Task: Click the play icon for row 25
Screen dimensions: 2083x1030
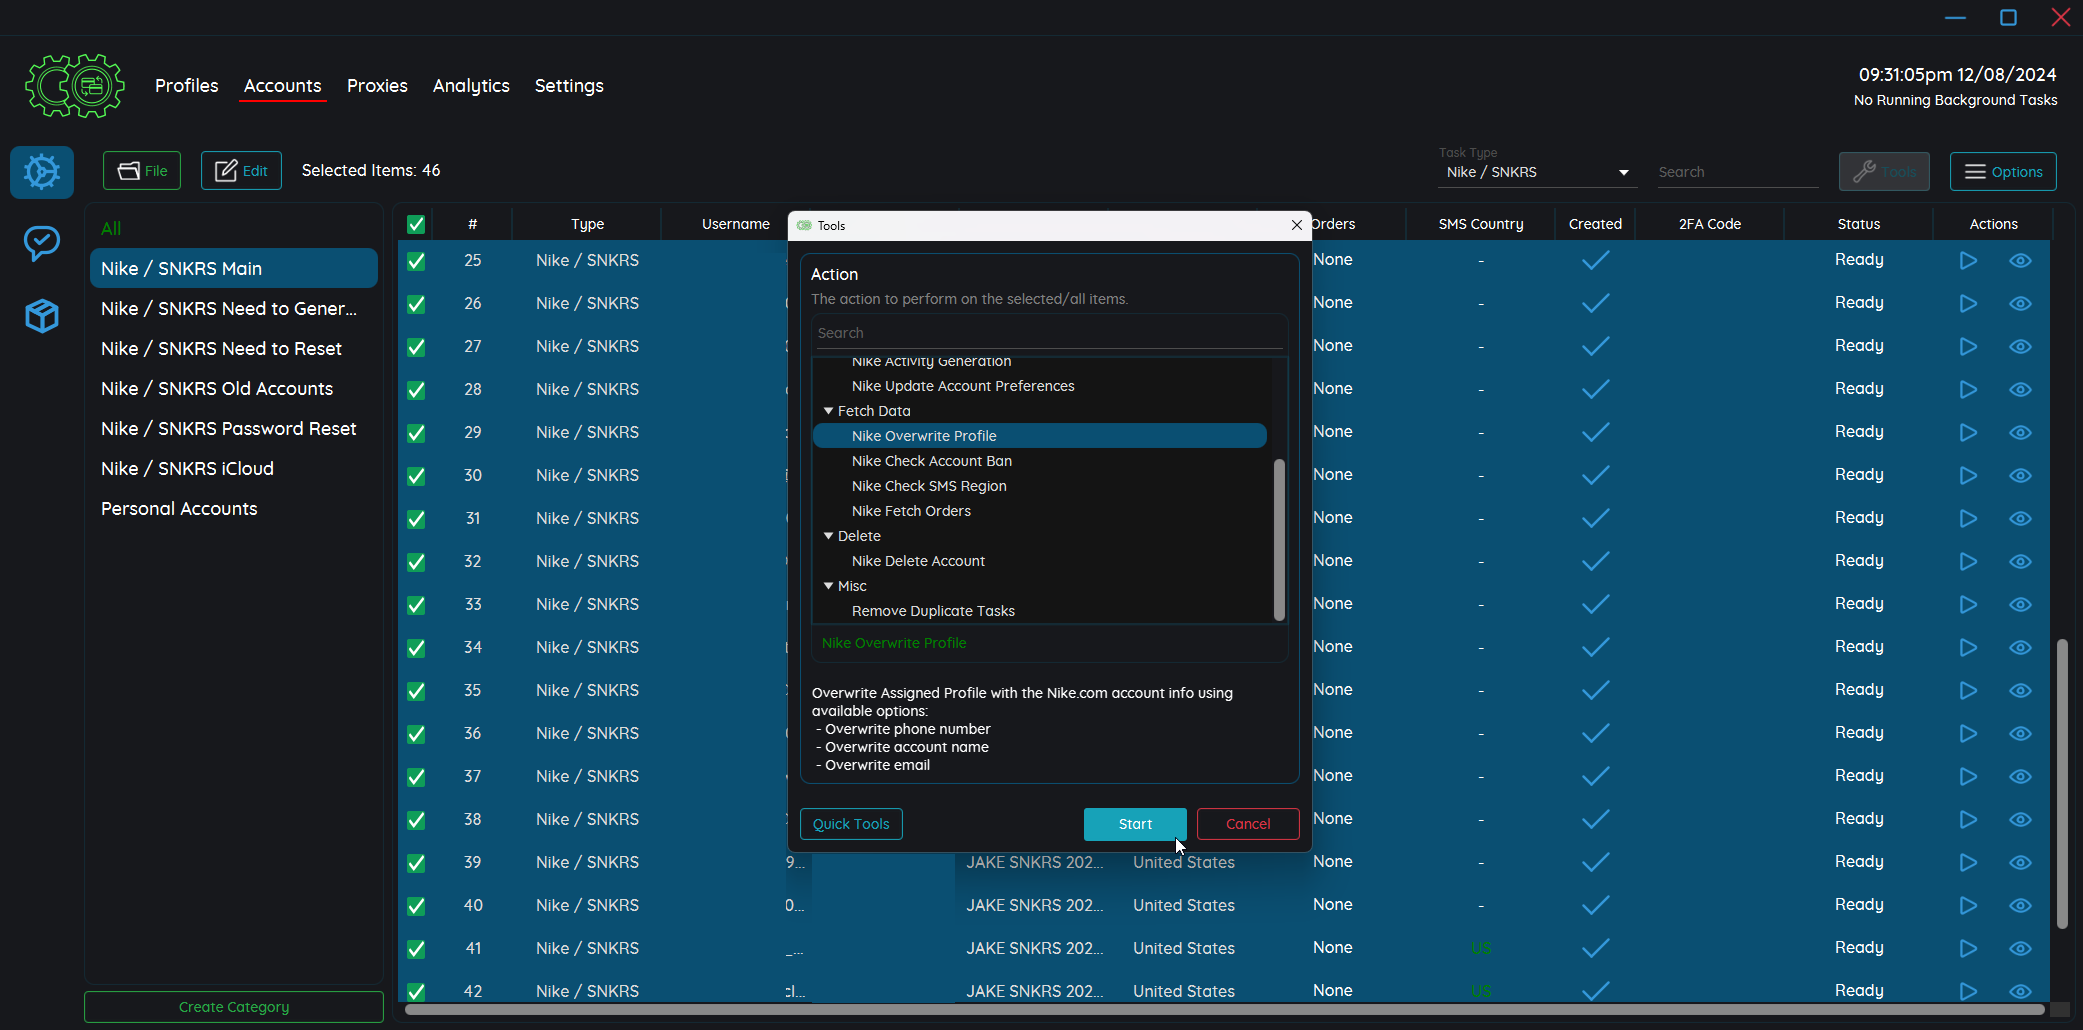Action: [x=1967, y=260]
